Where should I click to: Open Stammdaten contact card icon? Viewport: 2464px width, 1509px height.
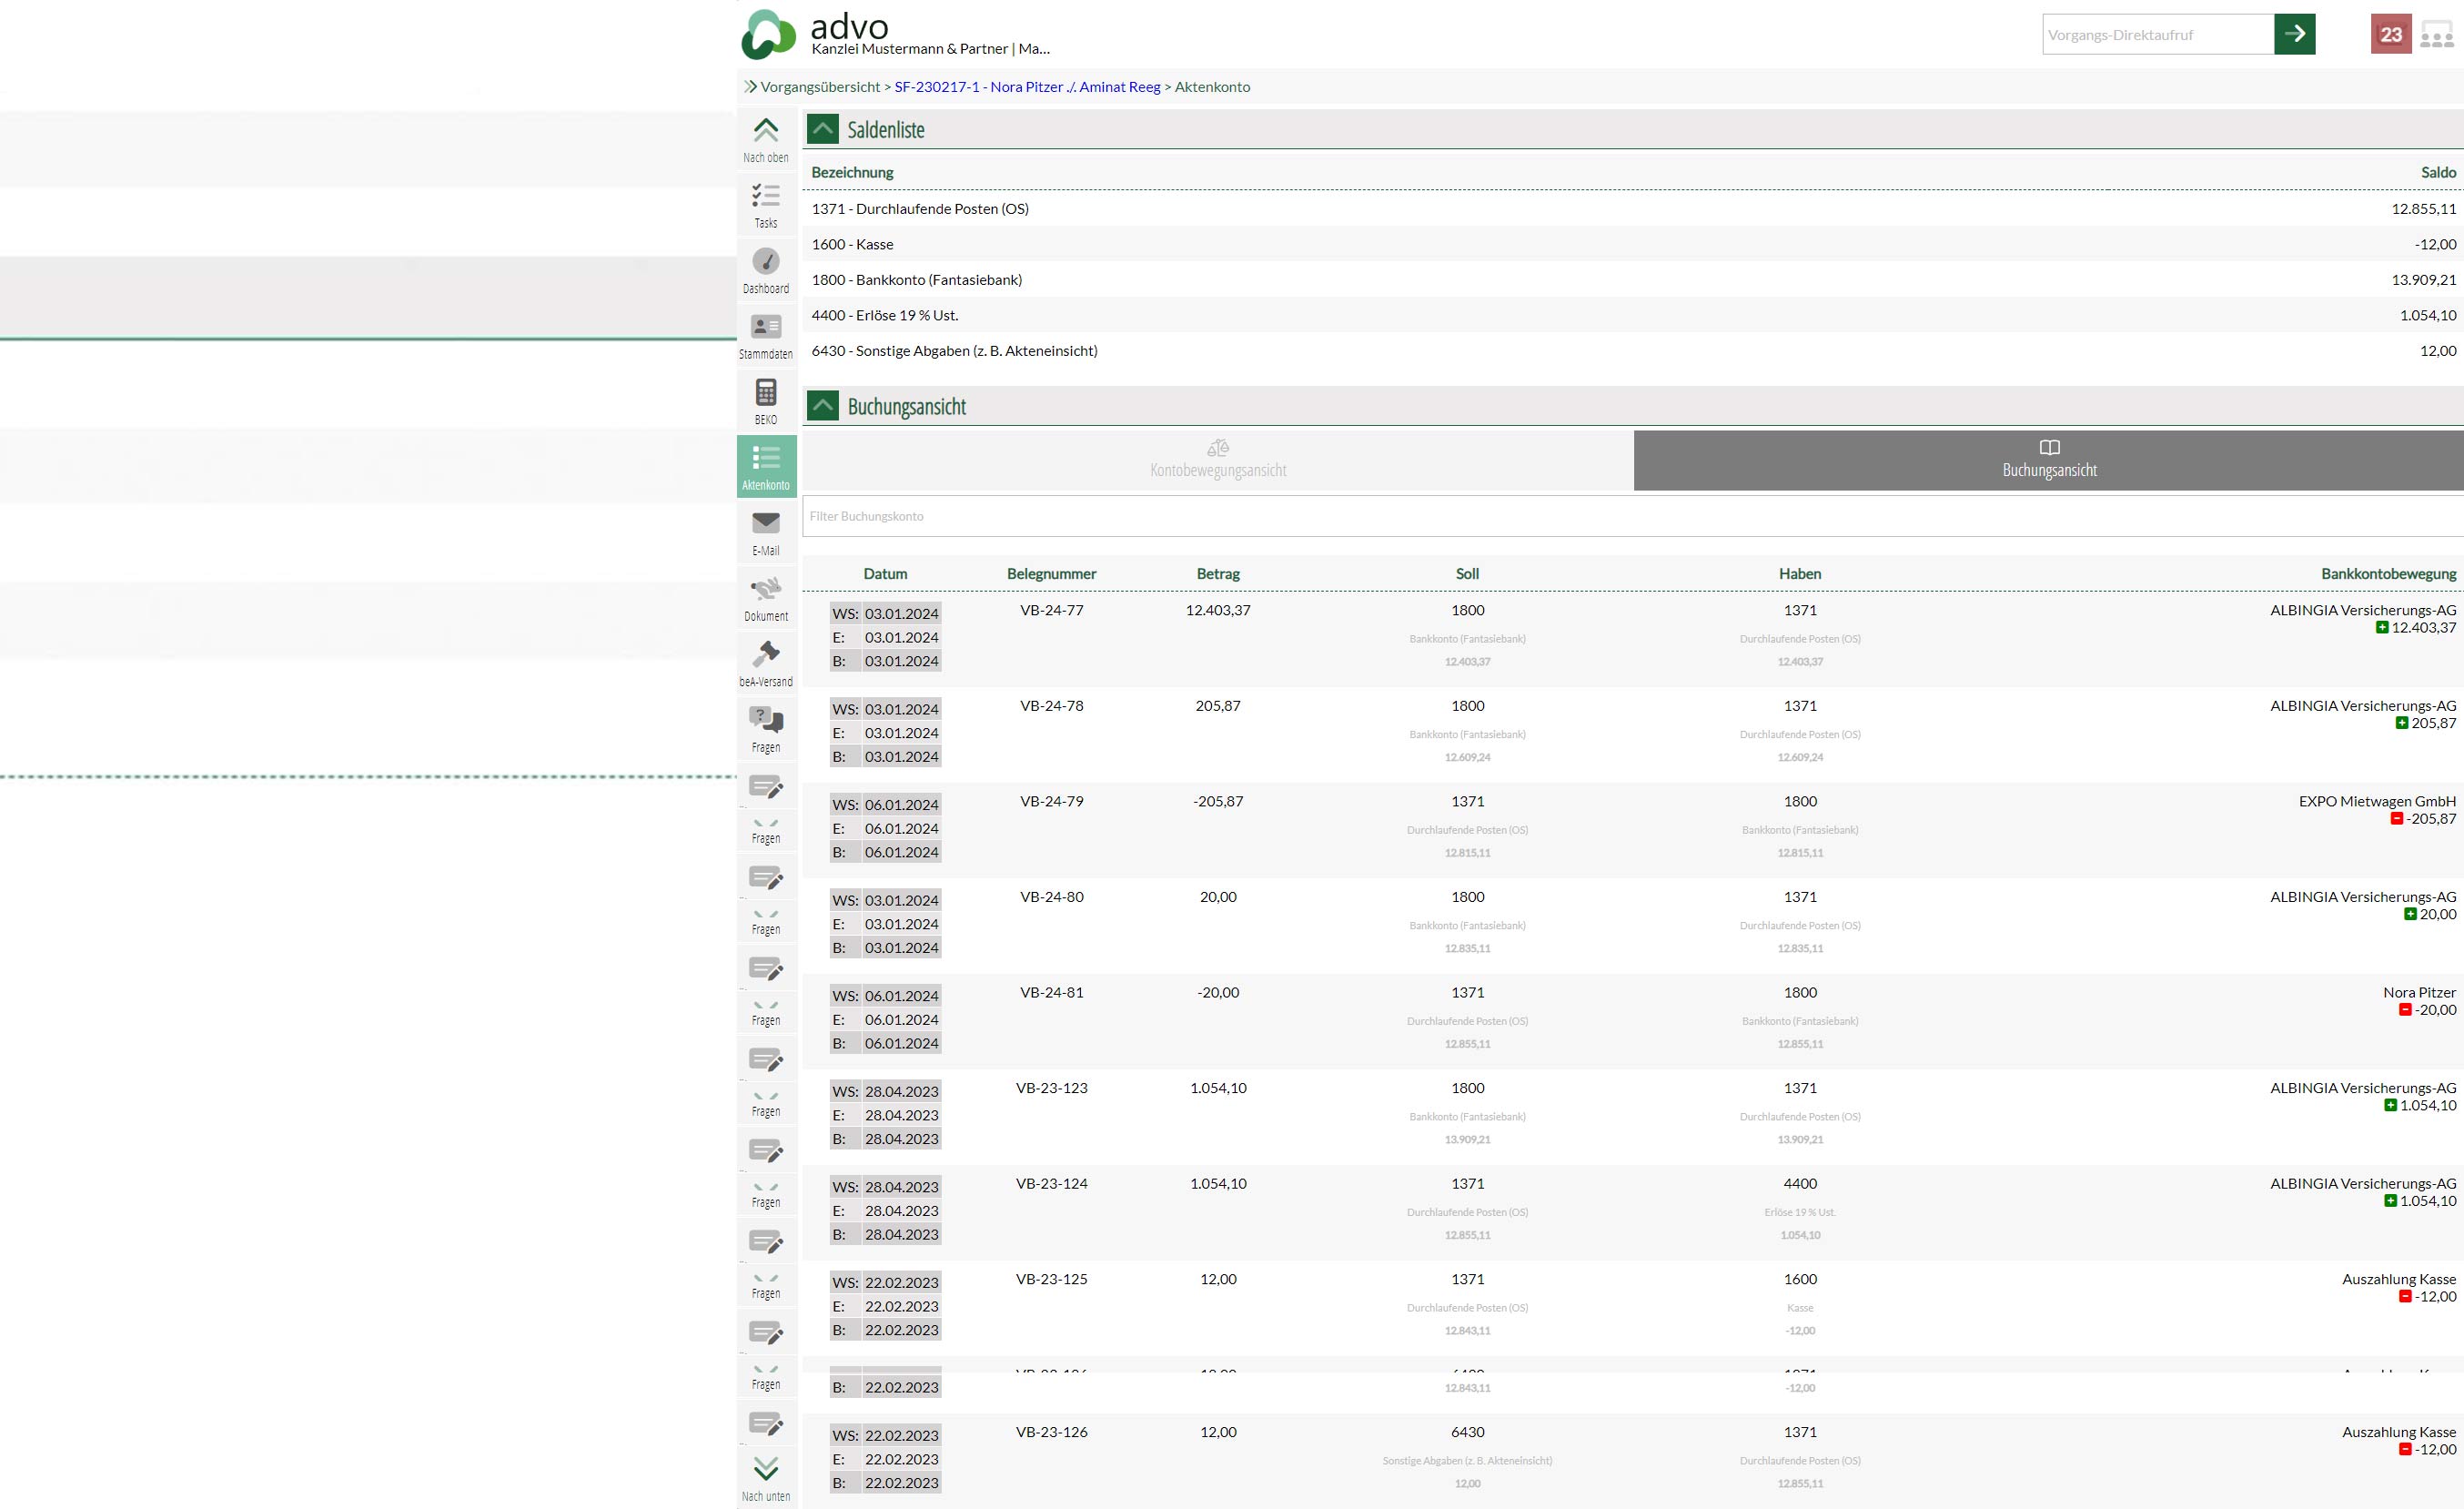click(x=765, y=327)
